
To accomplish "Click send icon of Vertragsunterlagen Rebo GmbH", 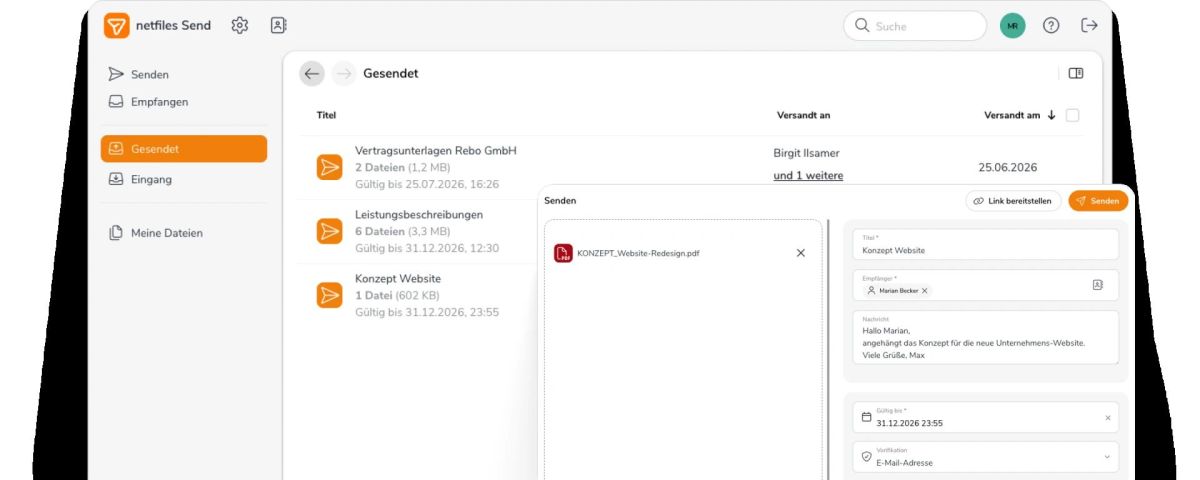I will tap(329, 167).
